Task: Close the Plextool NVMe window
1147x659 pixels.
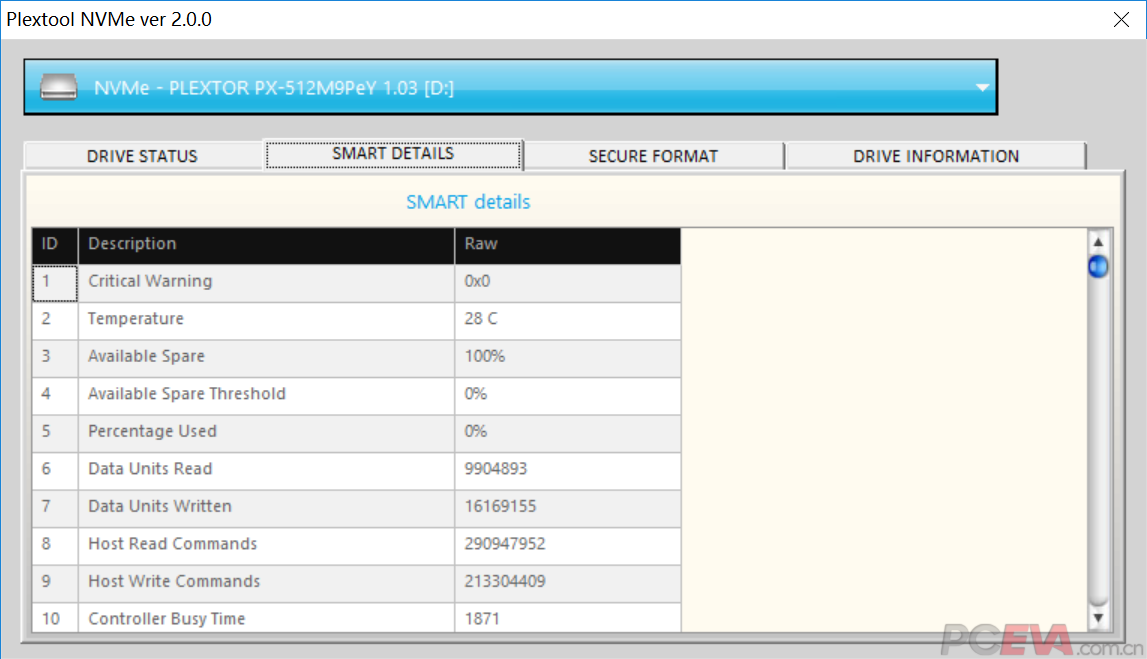Action: [1121, 20]
